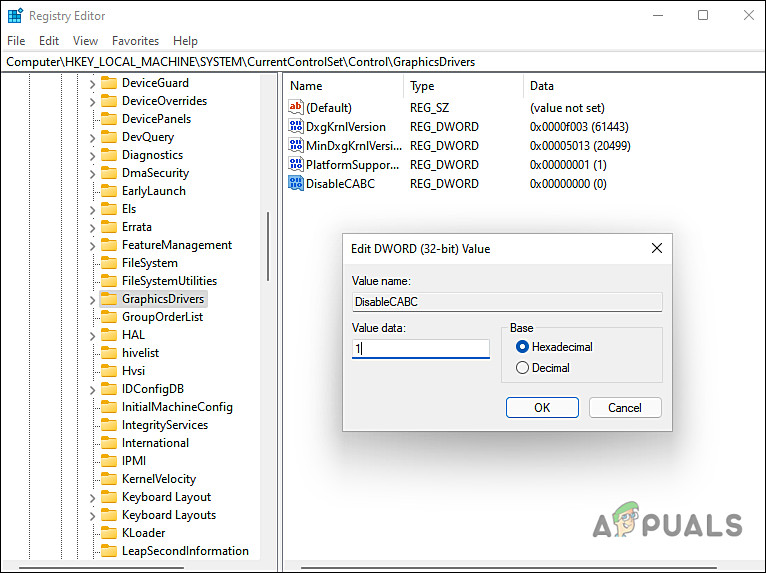This screenshot has width=766, height=573.
Task: Click the Errata folder icon
Action: tap(109, 227)
